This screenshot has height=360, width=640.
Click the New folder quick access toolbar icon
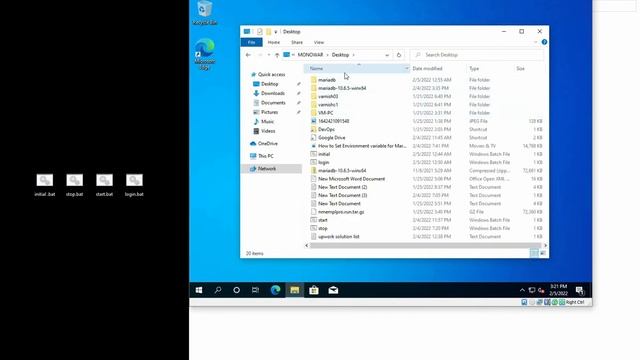pyautogui.click(x=269, y=31)
